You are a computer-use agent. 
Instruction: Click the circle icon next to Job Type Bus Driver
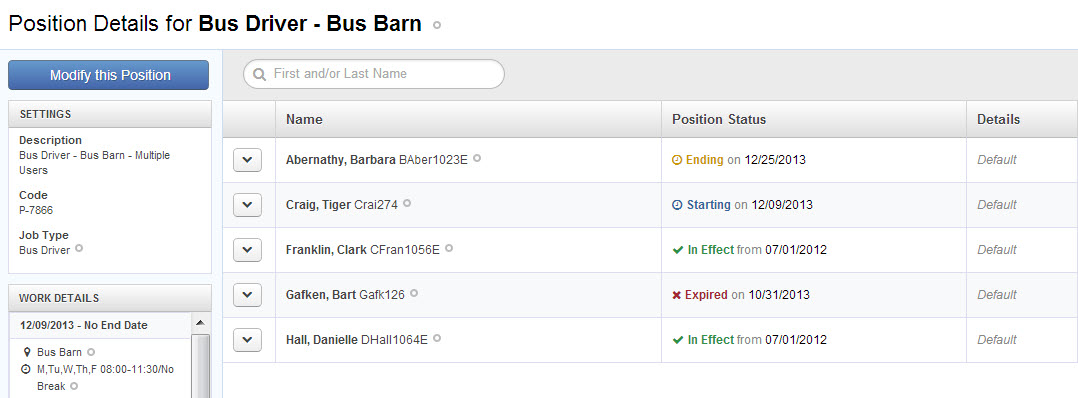tap(79, 248)
